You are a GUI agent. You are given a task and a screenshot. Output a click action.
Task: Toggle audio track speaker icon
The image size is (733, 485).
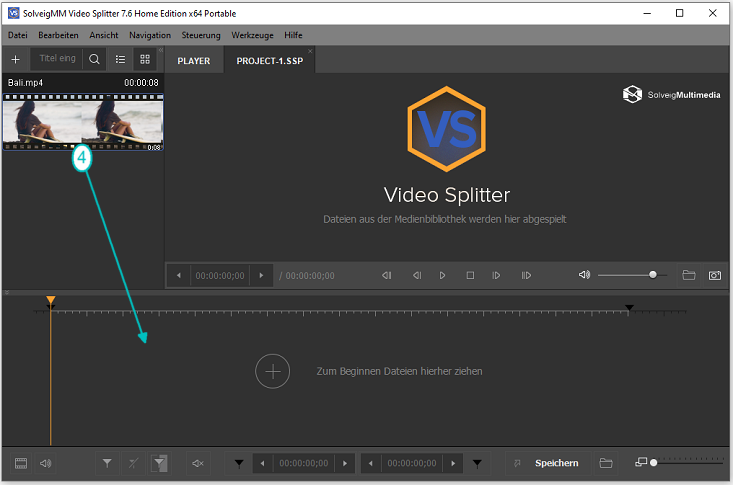click(45, 463)
